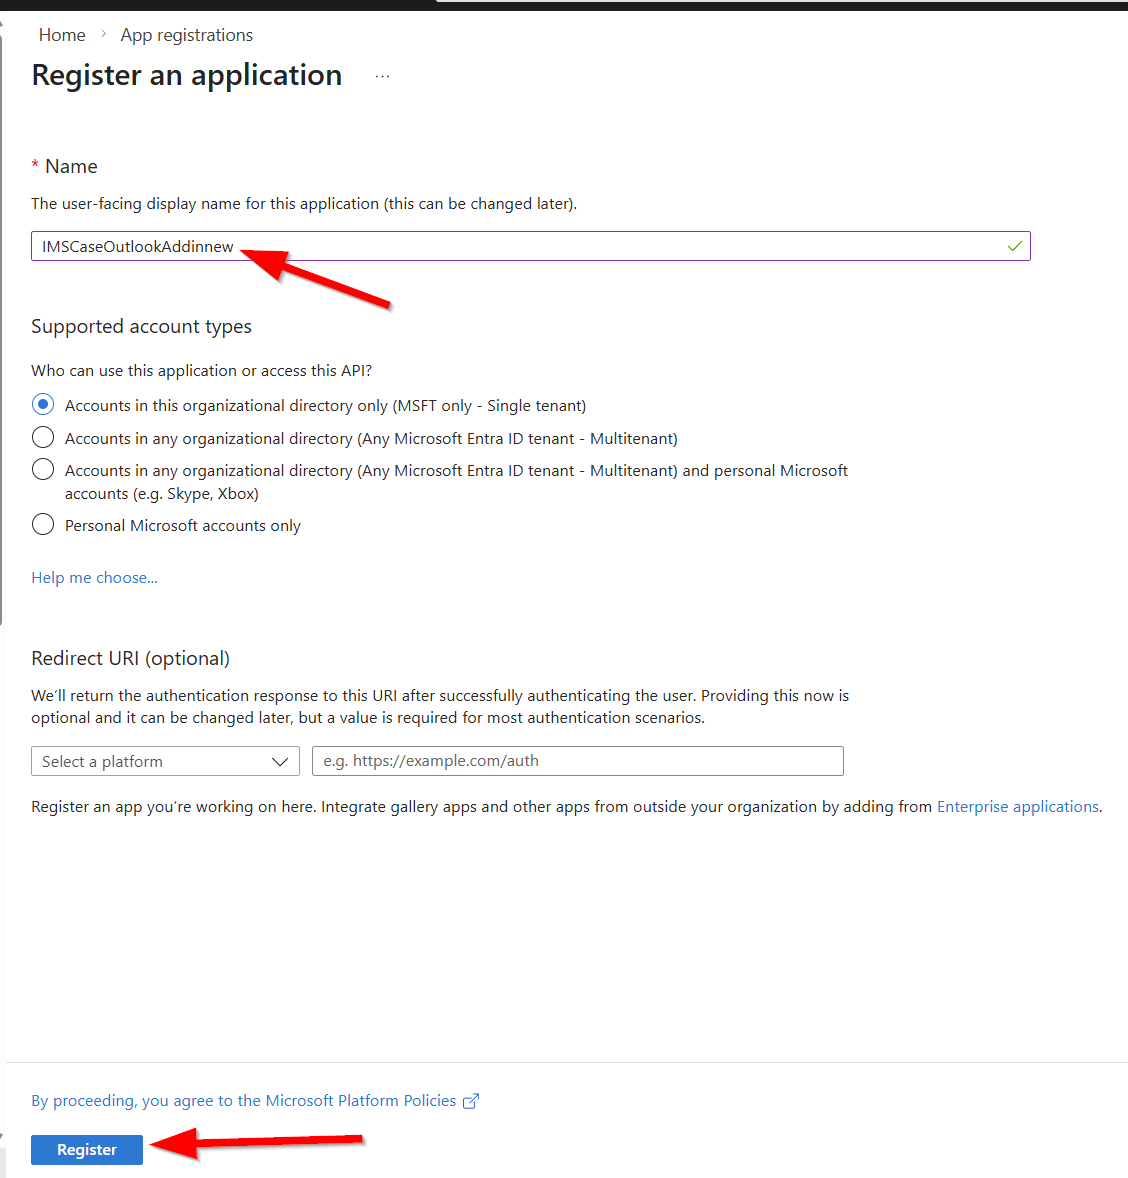Navigate to App registrations breadcrumb
The image size is (1128, 1178).
[186, 35]
